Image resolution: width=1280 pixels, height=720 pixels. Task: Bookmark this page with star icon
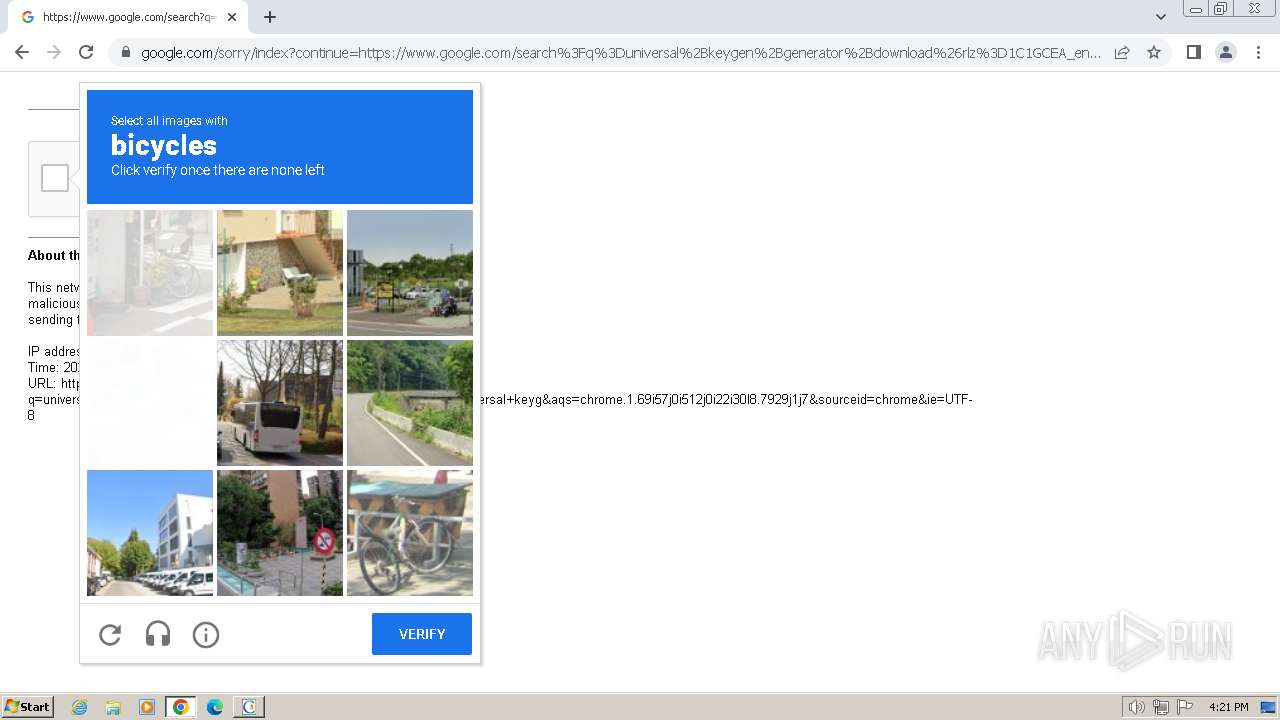pos(1154,52)
